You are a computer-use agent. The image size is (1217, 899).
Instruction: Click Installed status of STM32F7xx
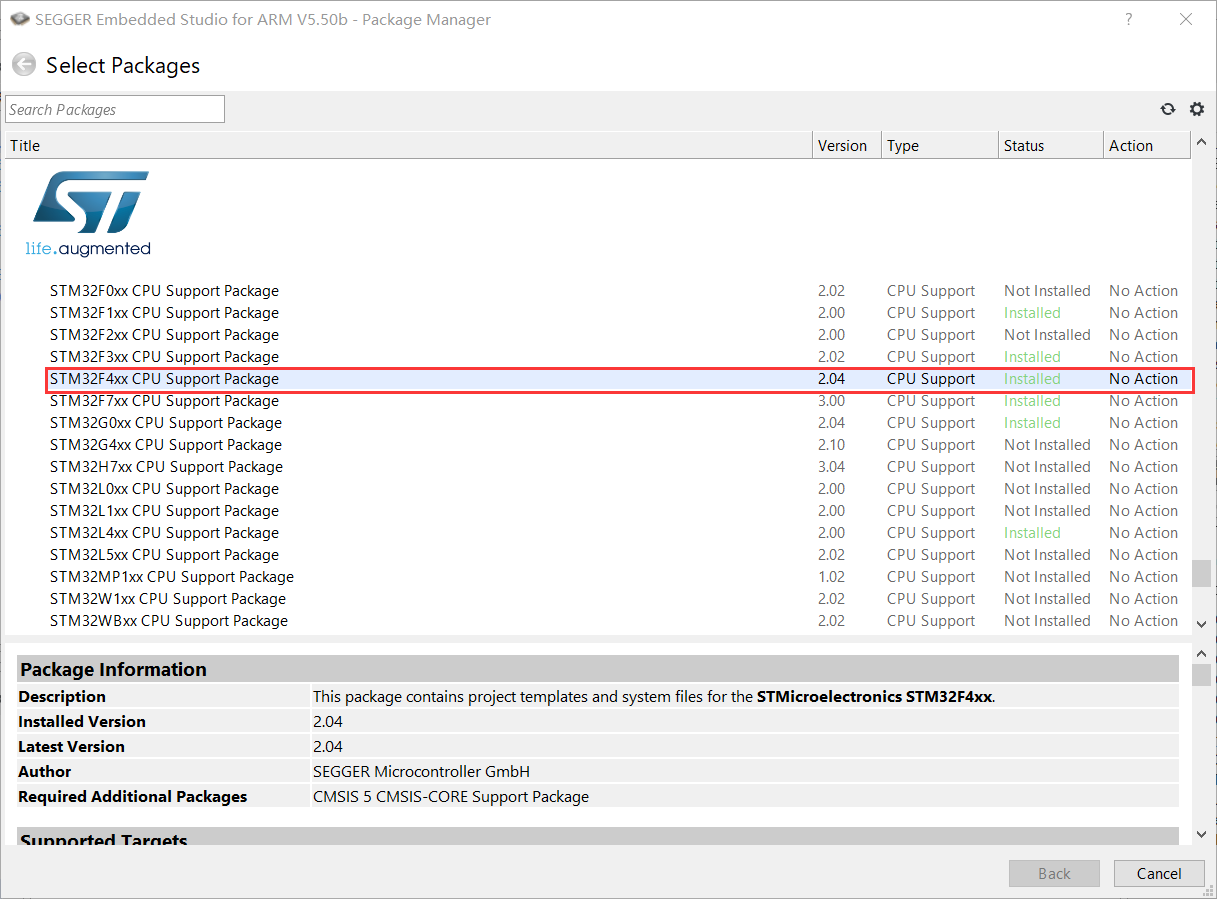1032,401
